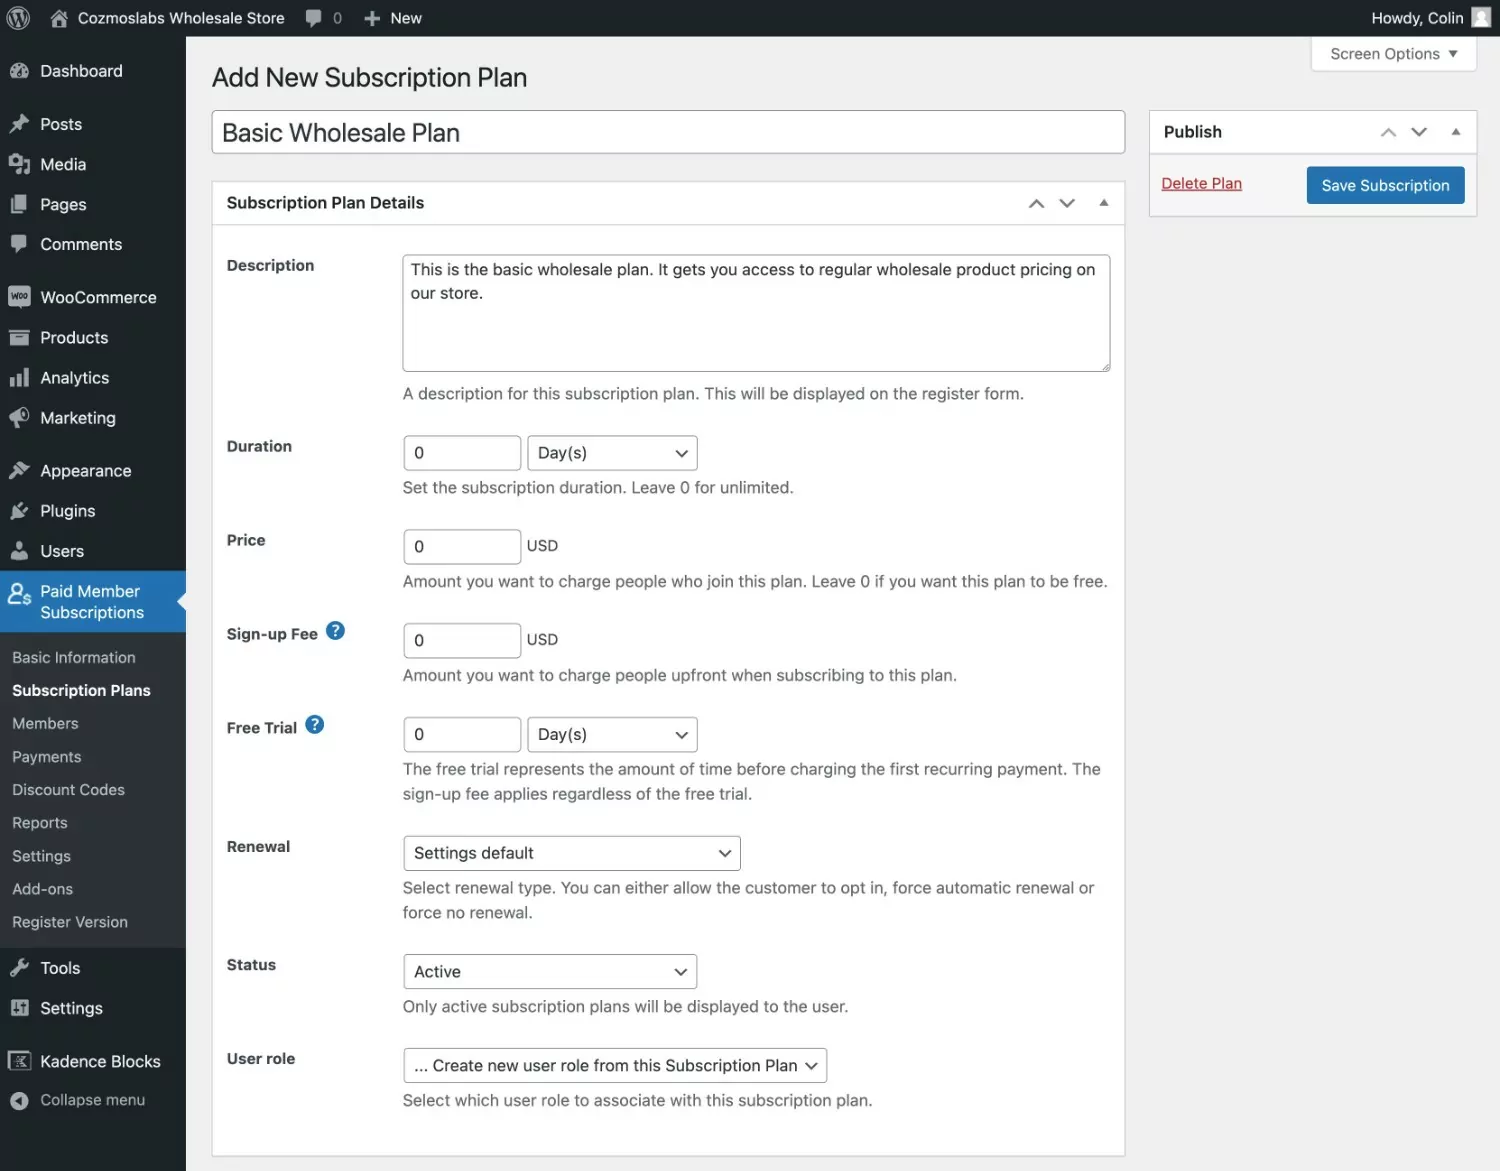Click the Tools wrench icon
The width and height of the screenshot is (1500, 1171).
coord(19,968)
